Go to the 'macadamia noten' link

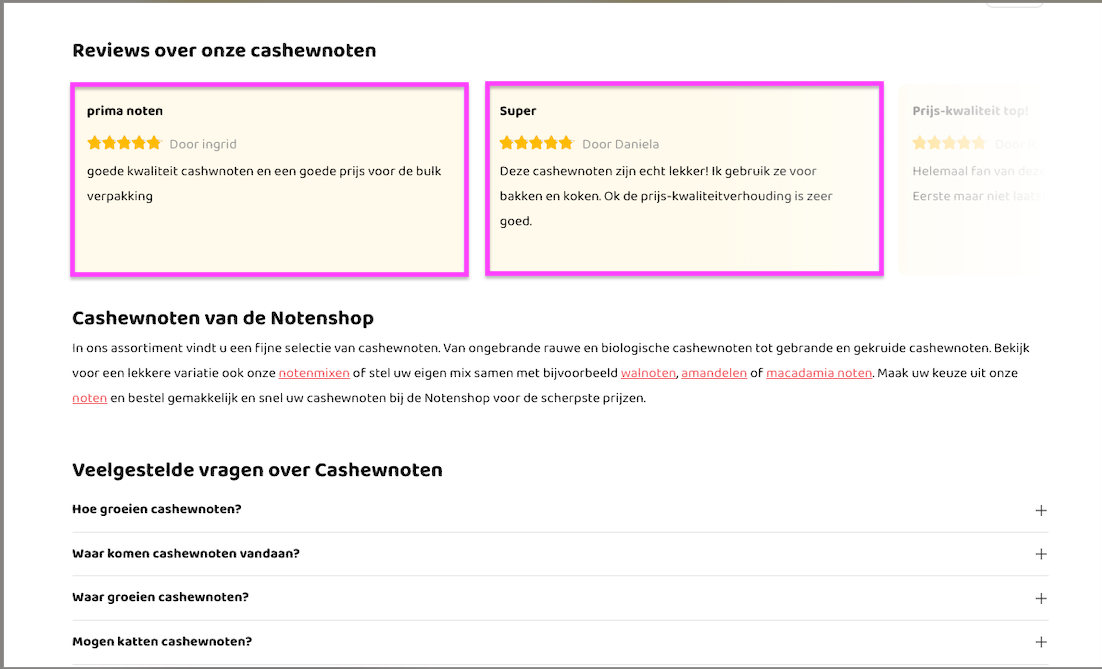coord(819,373)
